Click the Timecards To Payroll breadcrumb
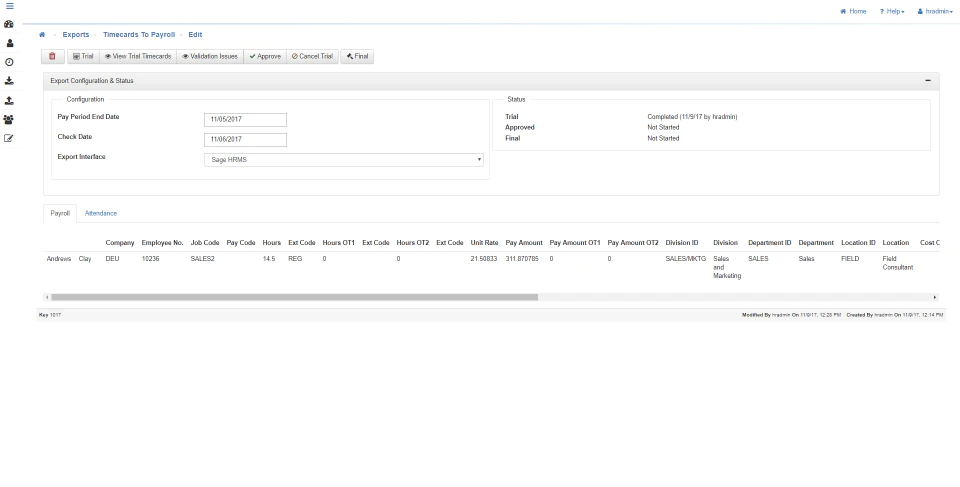The width and height of the screenshot is (960, 487). (139, 35)
